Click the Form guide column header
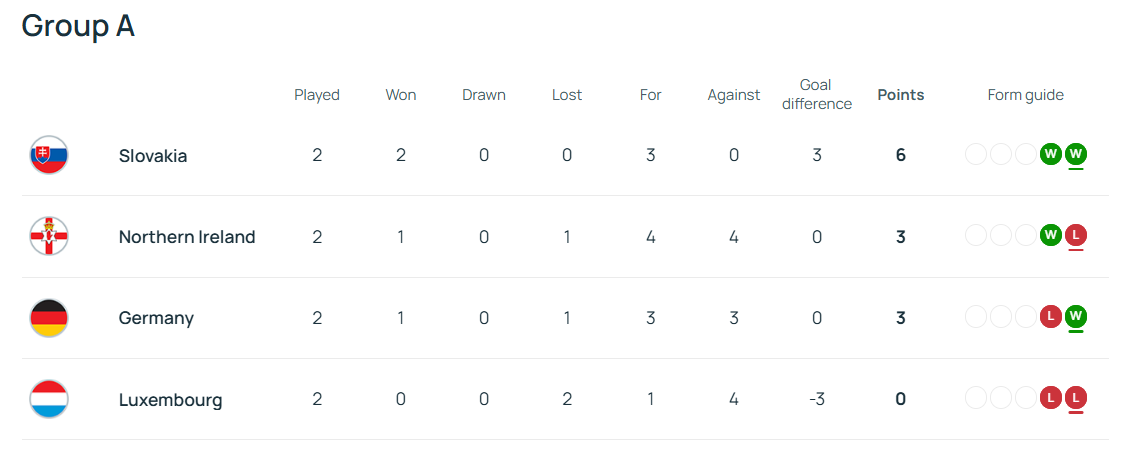This screenshot has width=1125, height=456. 1025,95
